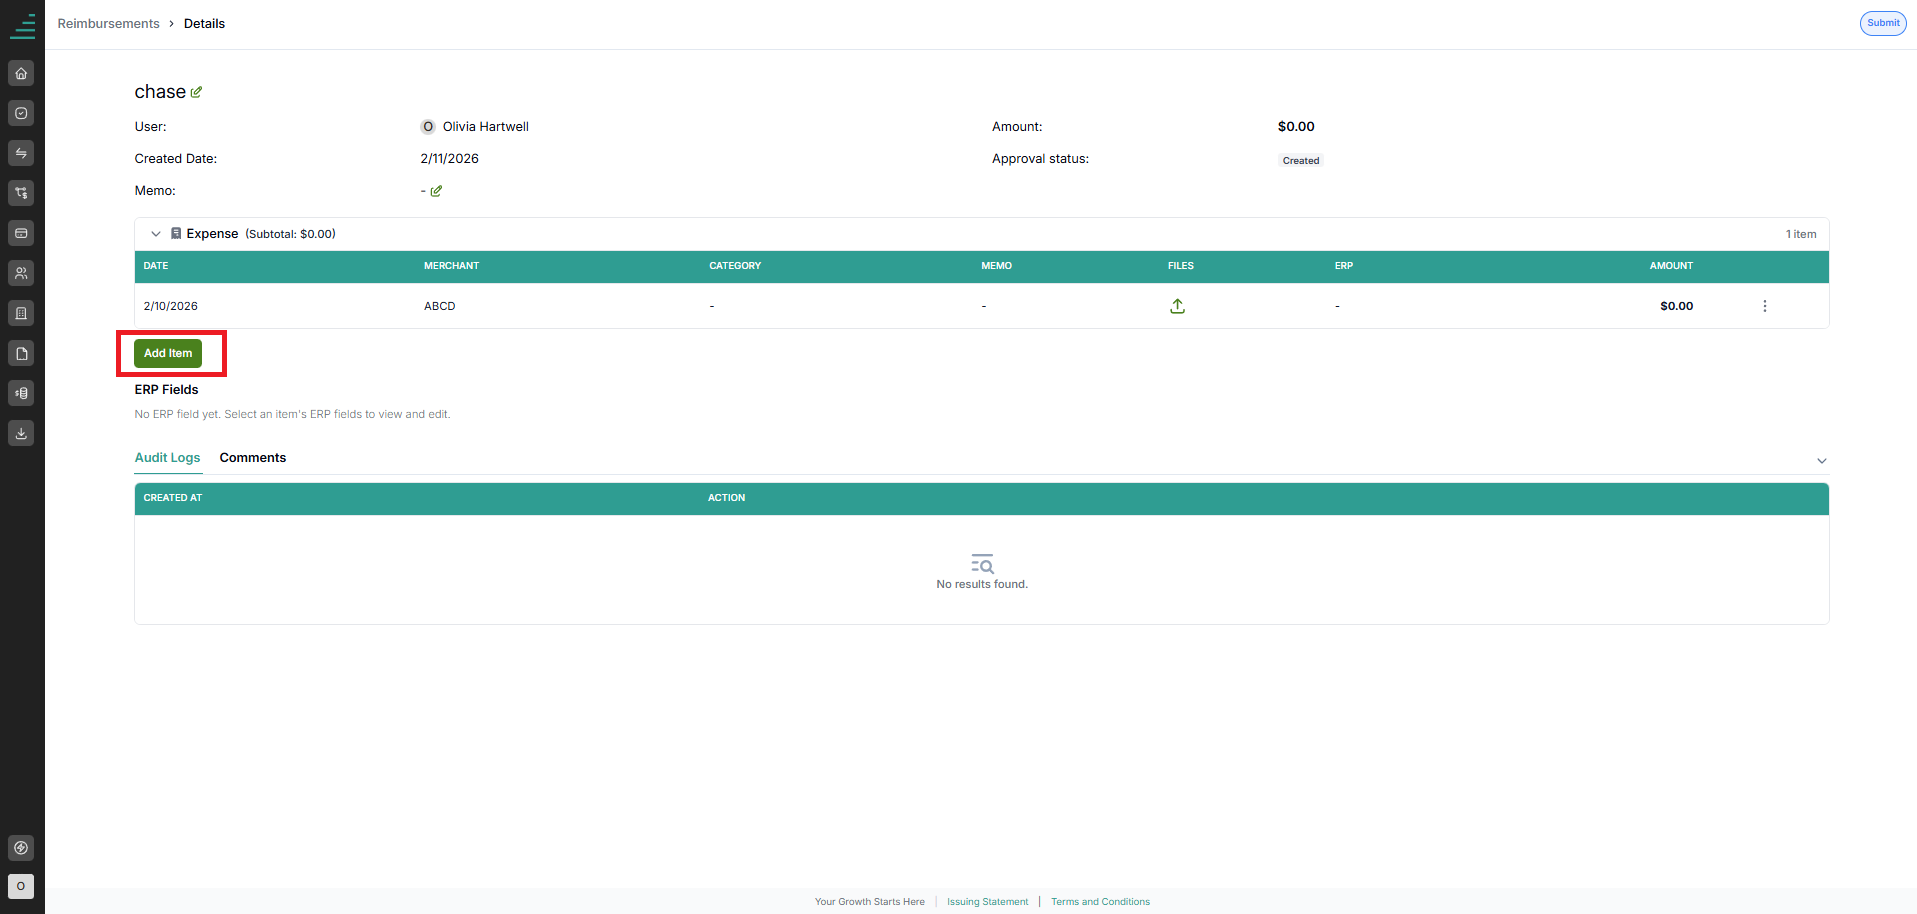Open the credit card sidebar icon
The height and width of the screenshot is (914, 1917).
[x=21, y=233]
